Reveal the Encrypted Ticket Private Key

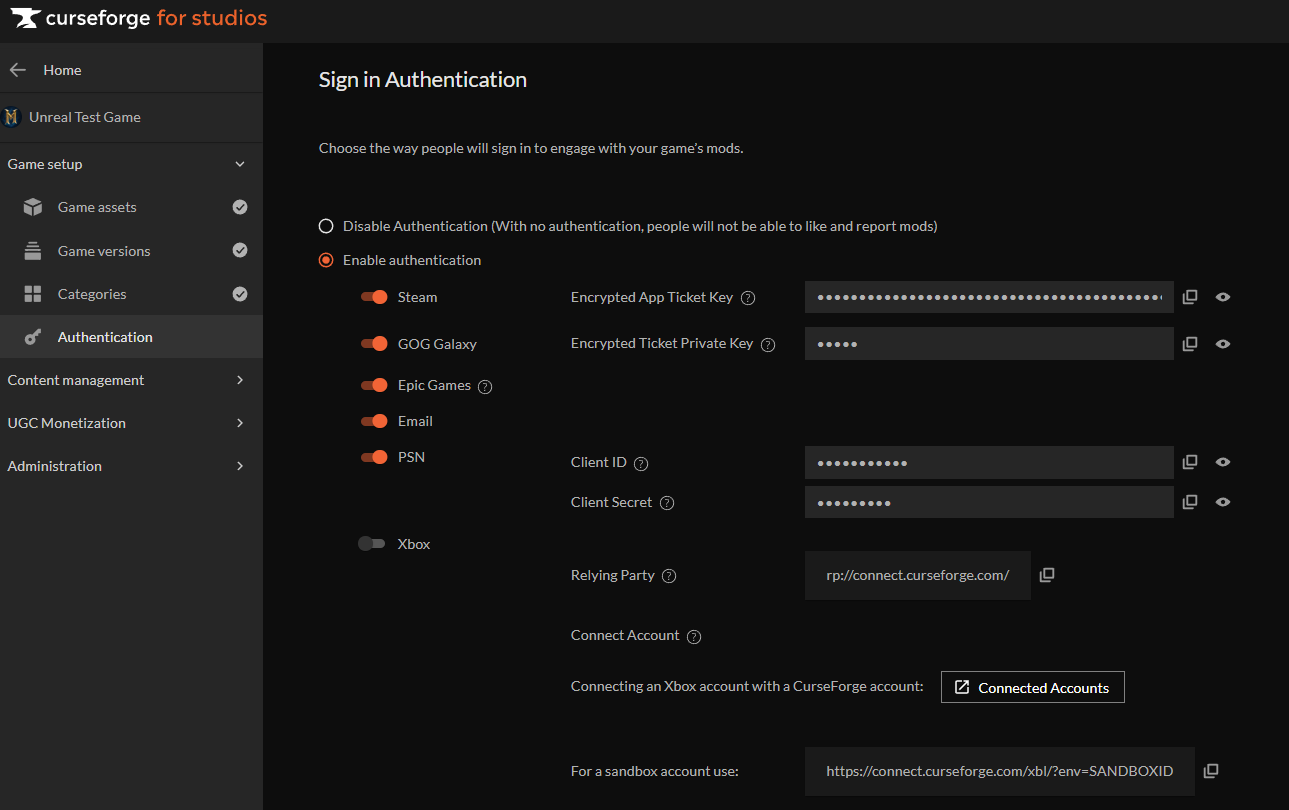[1223, 344]
